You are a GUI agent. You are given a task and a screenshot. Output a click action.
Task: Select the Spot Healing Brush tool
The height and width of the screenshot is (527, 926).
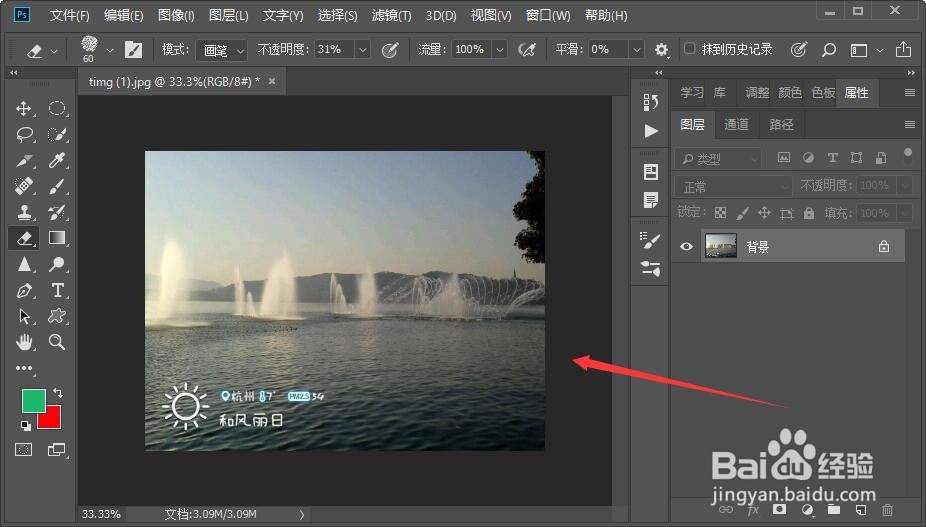pyautogui.click(x=24, y=186)
